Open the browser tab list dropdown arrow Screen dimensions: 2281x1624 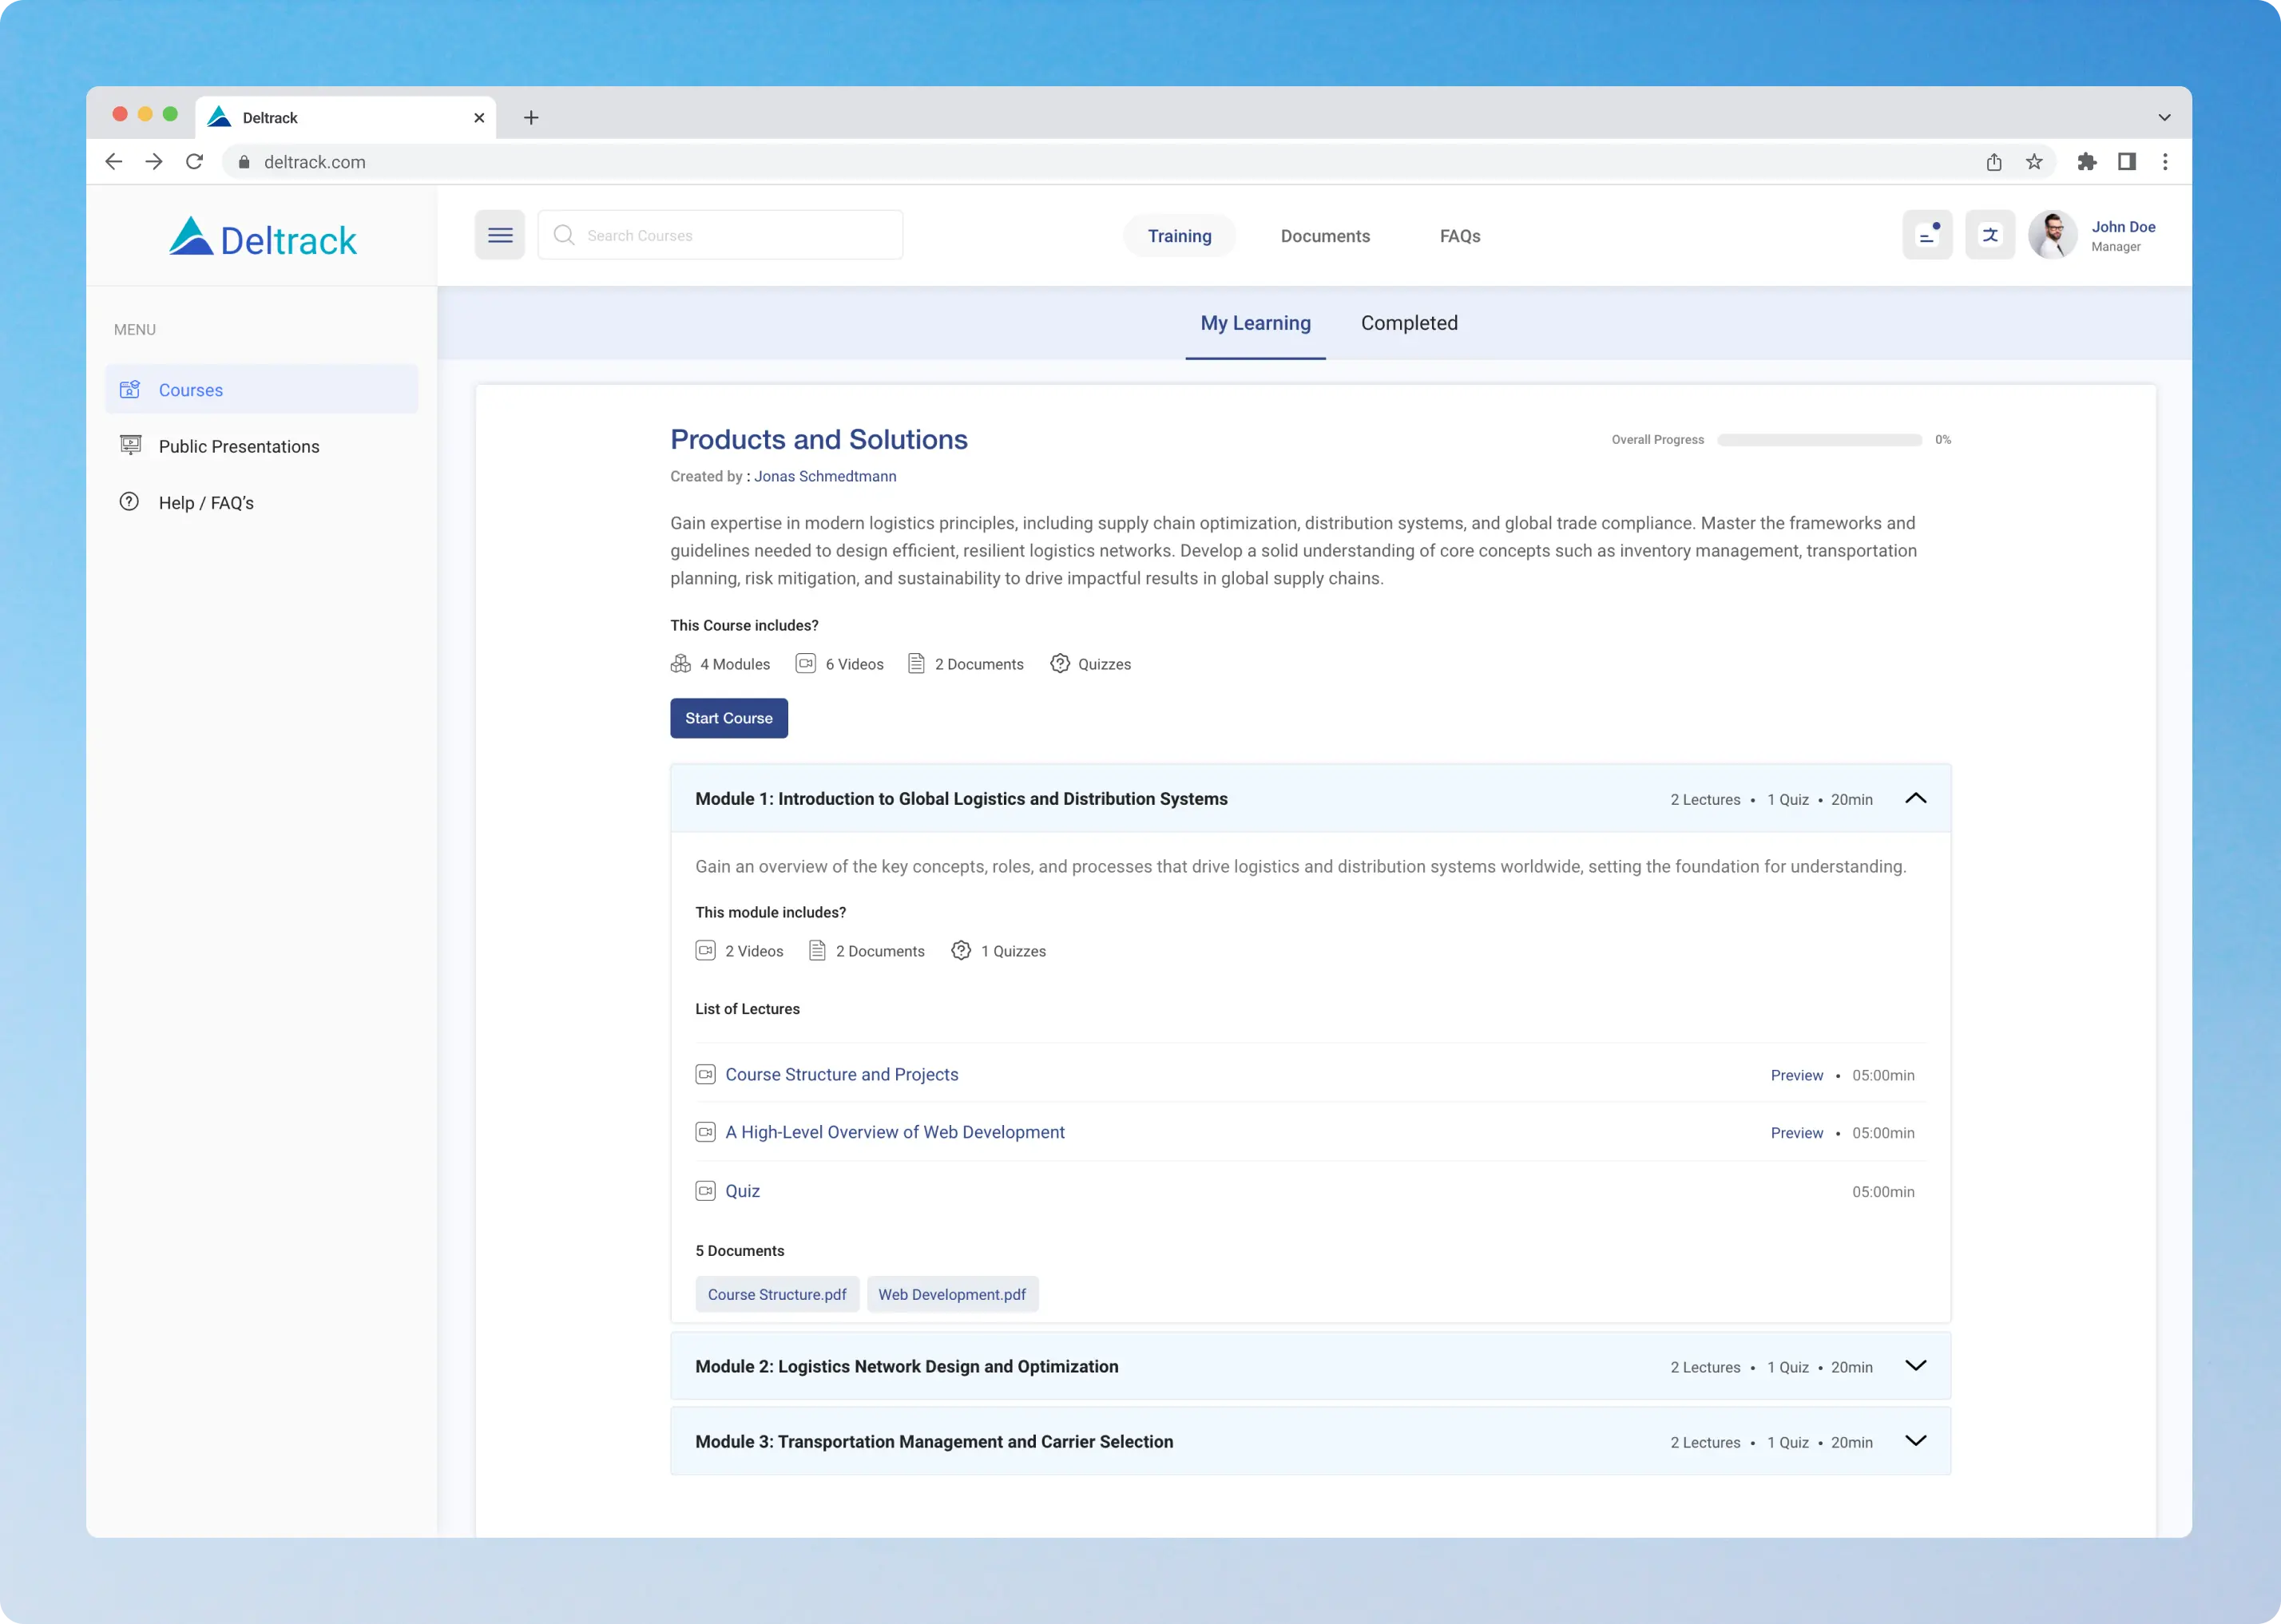tap(2164, 118)
